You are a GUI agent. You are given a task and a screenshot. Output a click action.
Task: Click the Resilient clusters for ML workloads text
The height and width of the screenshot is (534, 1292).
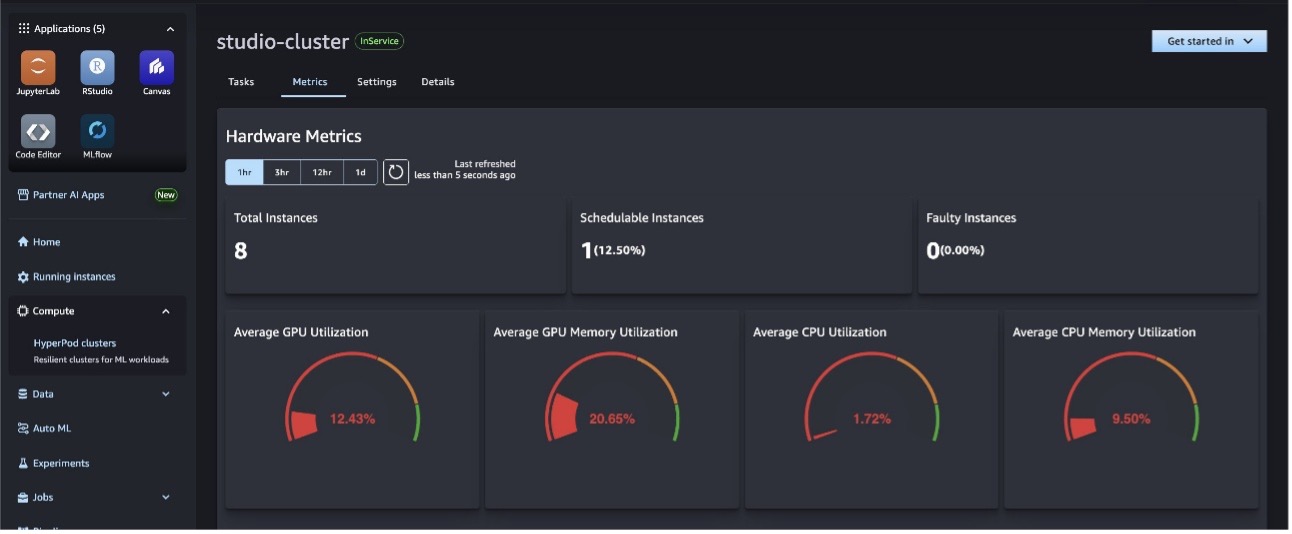(101, 360)
